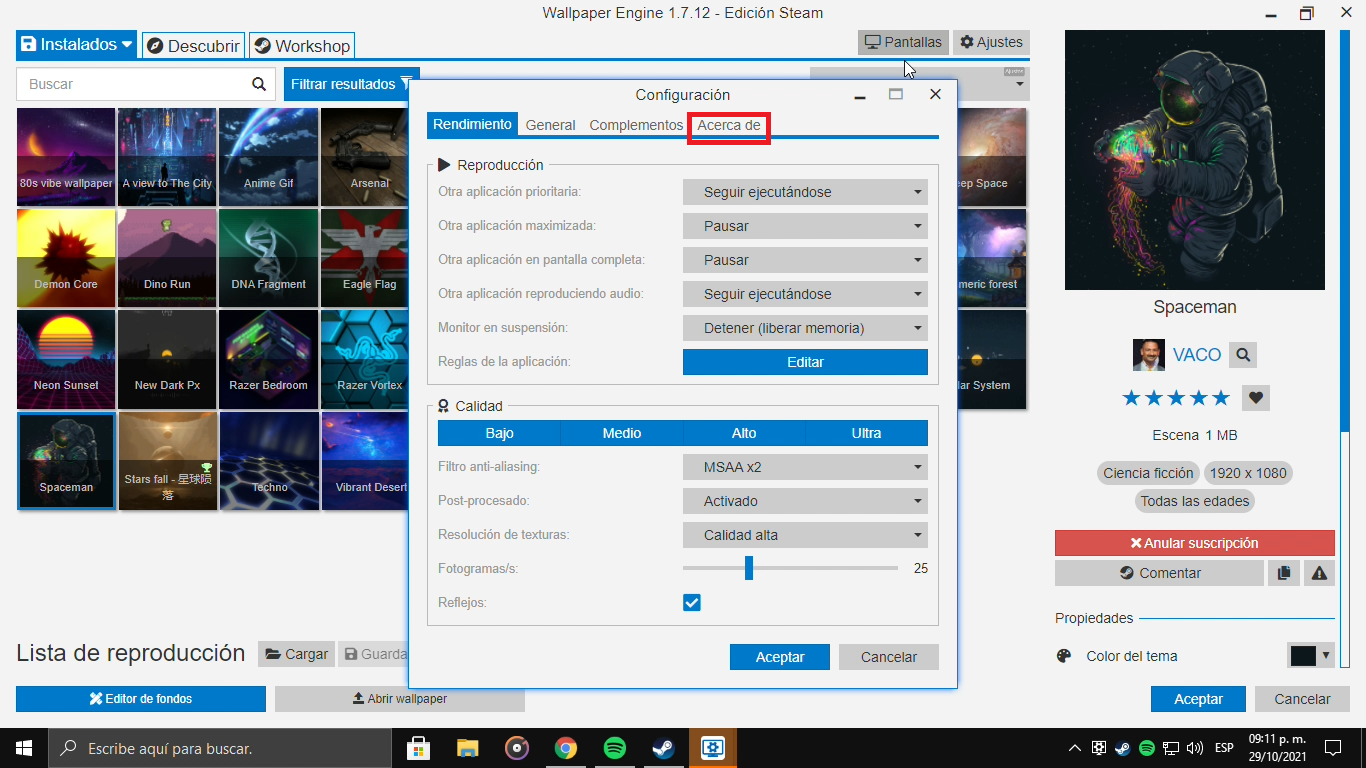Open Otra aplicación maximizada dropdown
The width and height of the screenshot is (1366, 768).
click(805, 226)
